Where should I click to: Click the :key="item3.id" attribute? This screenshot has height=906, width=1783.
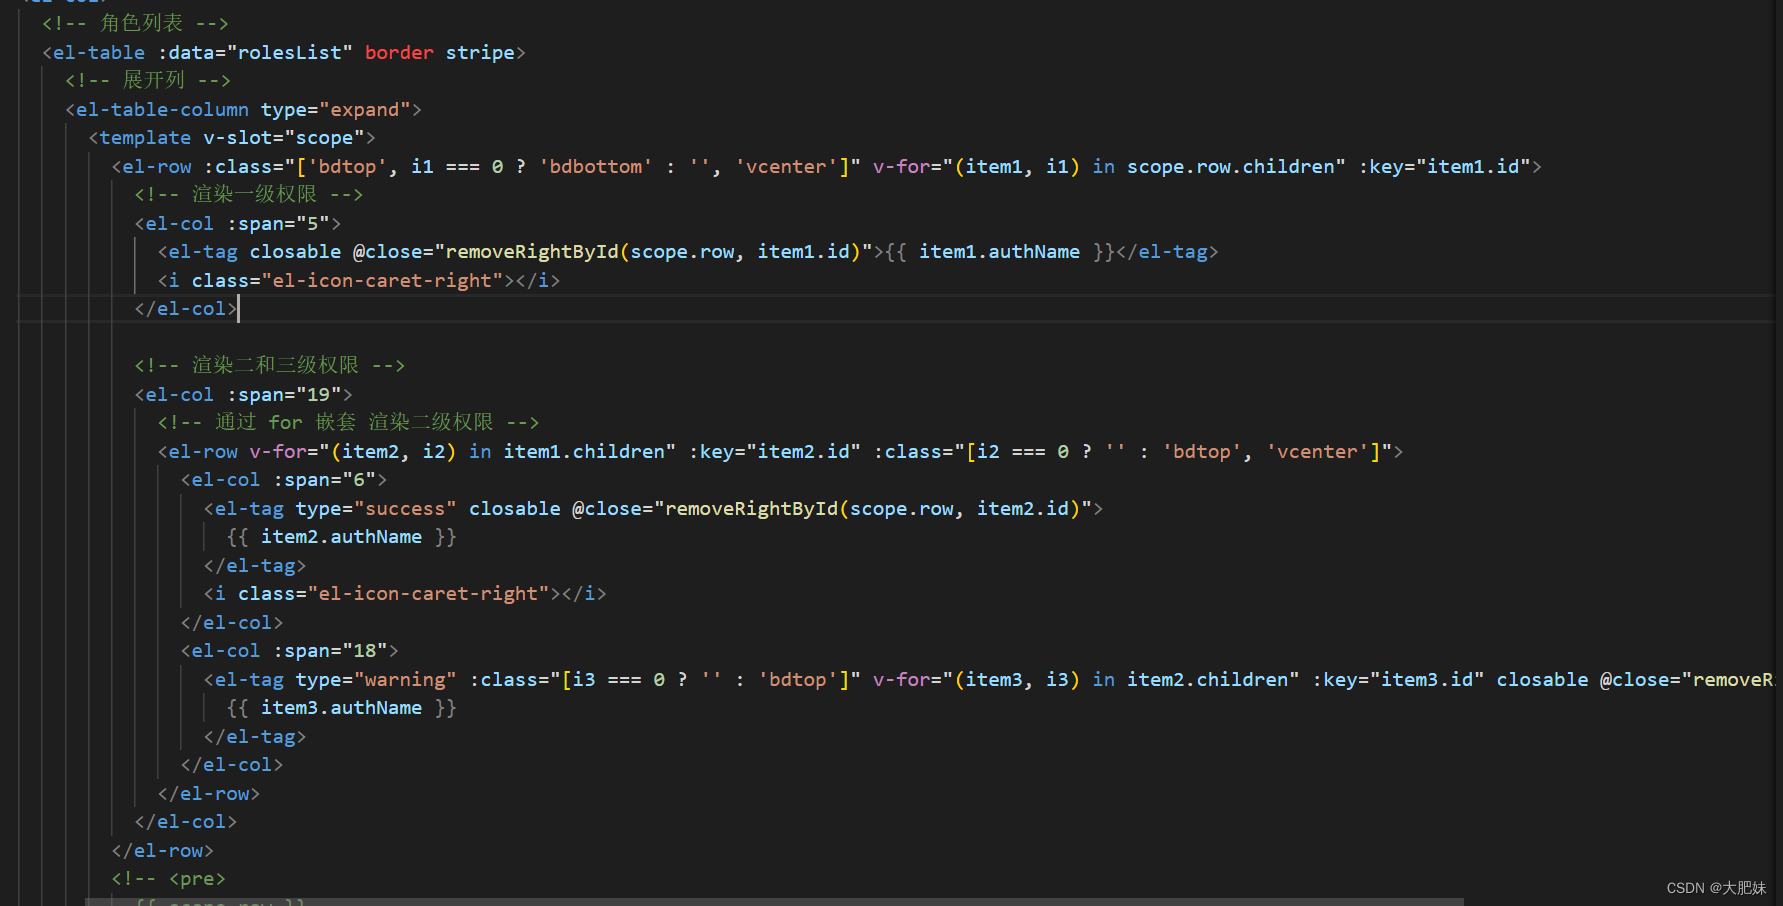1398,679
